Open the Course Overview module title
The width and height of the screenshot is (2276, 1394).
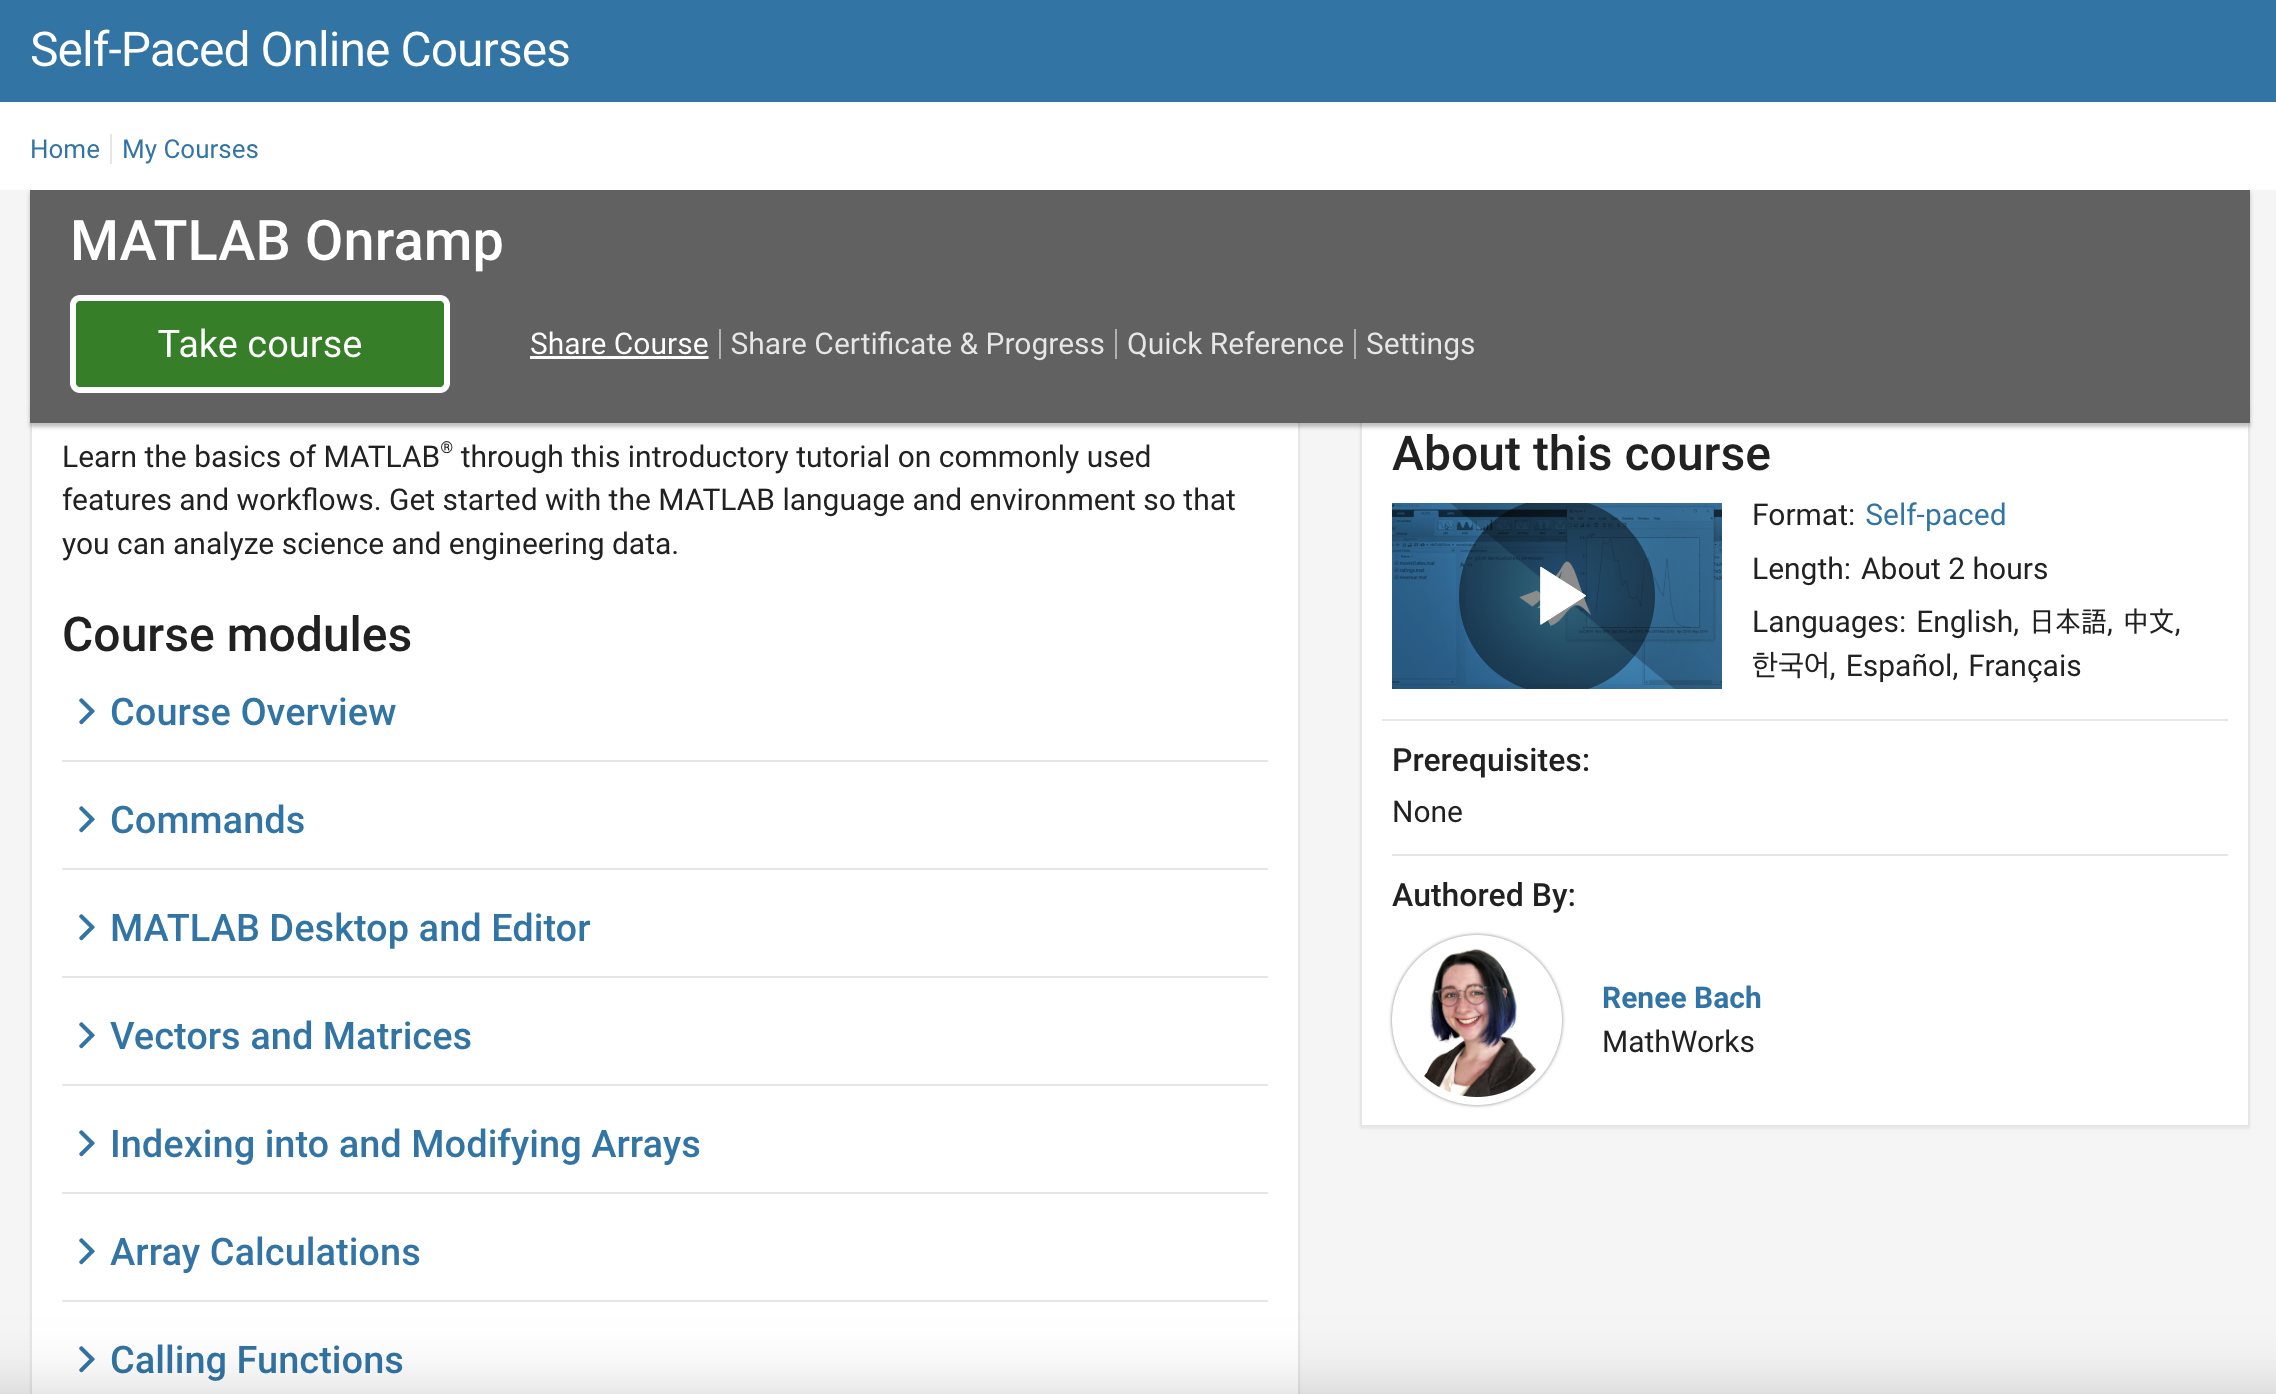point(253,712)
